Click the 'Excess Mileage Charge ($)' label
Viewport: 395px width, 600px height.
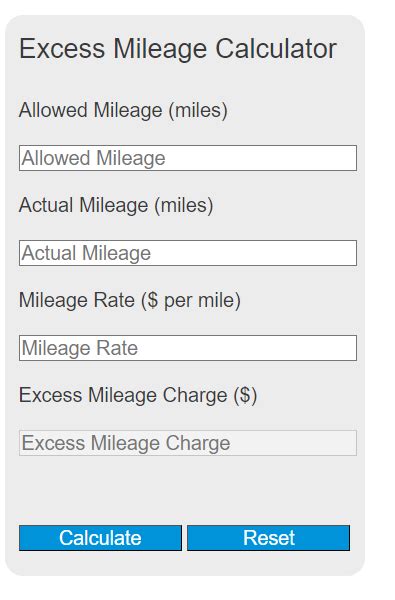click(138, 395)
